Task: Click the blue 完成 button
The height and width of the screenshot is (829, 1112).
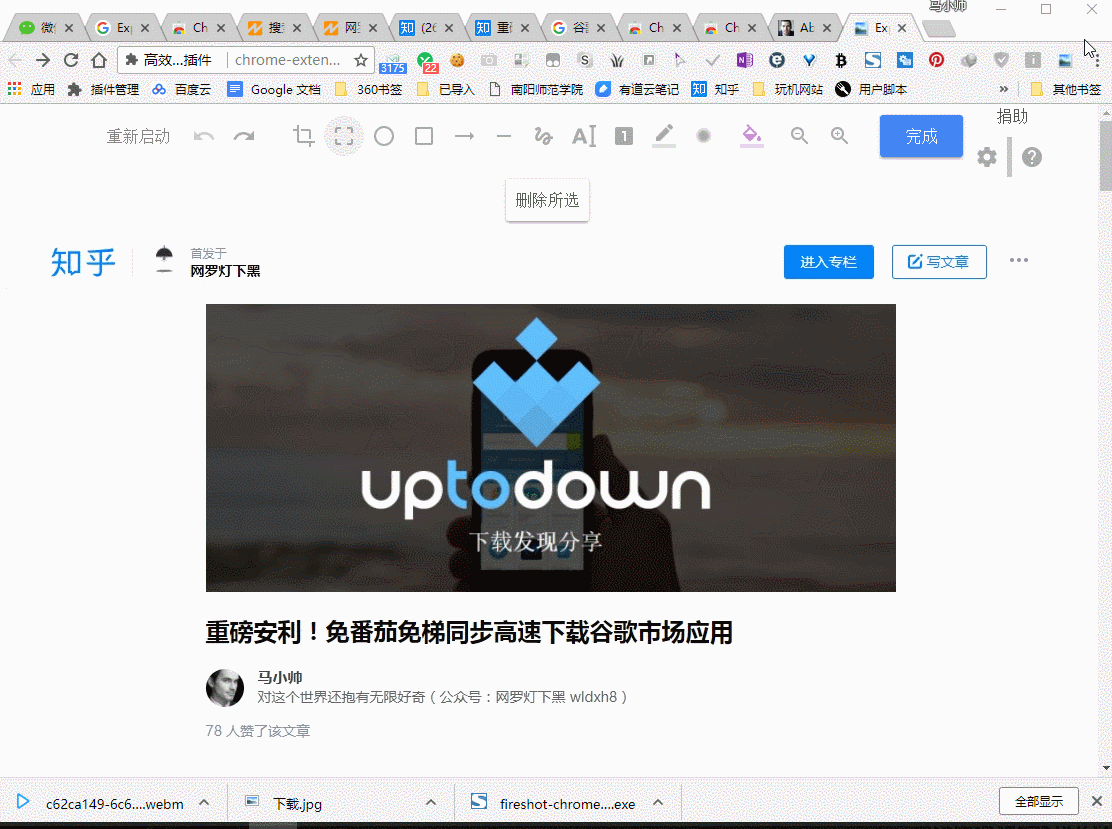Action: (921, 136)
